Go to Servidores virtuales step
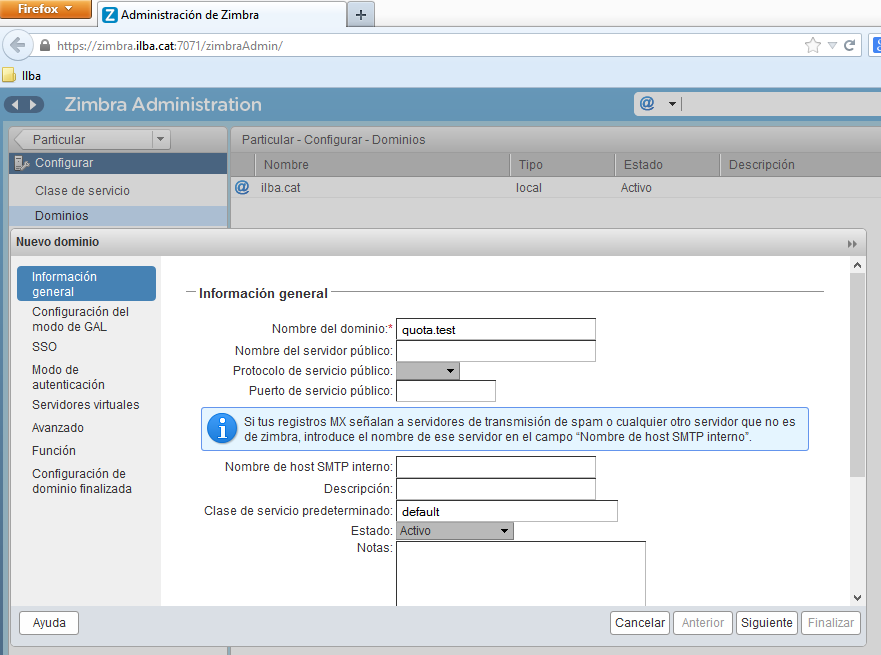881x655 pixels. pyautogui.click(x=85, y=404)
